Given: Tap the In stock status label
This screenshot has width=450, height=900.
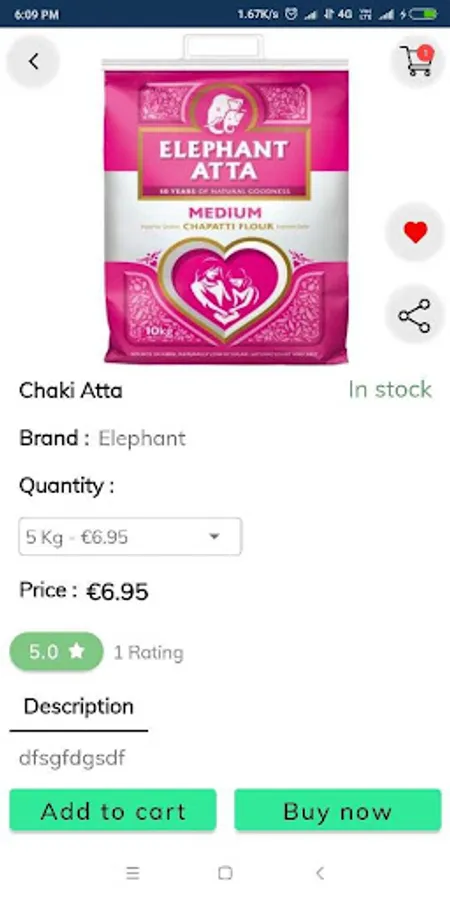Looking at the screenshot, I should pos(390,389).
